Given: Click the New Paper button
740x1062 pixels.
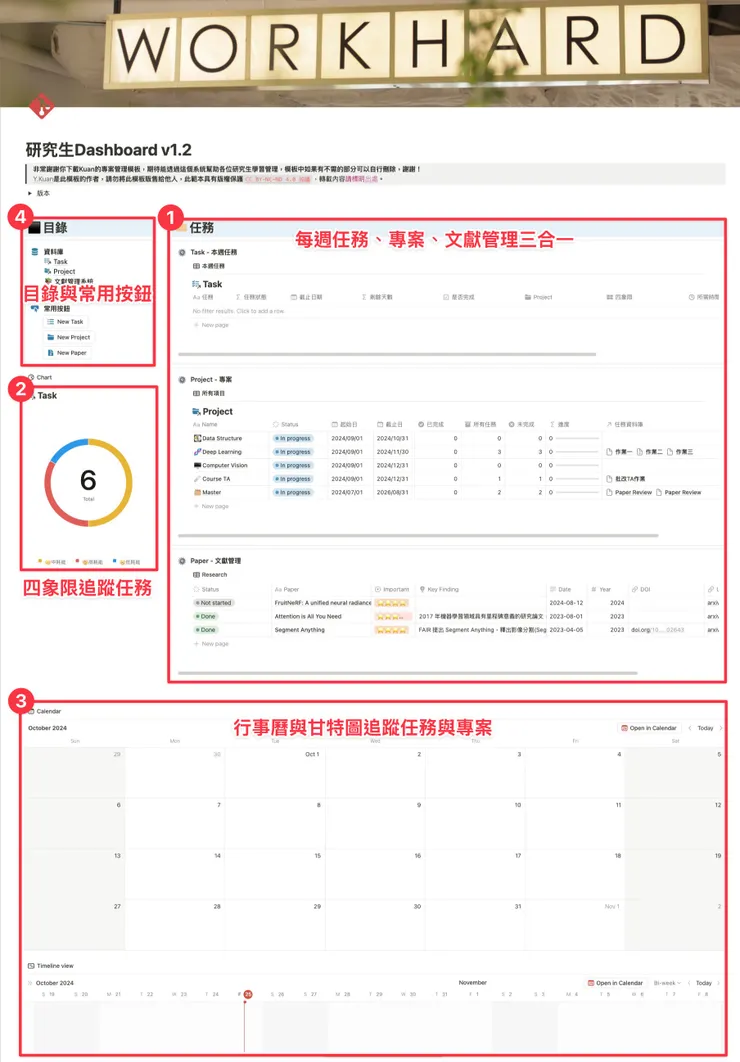Looking at the screenshot, I should [x=66, y=353].
